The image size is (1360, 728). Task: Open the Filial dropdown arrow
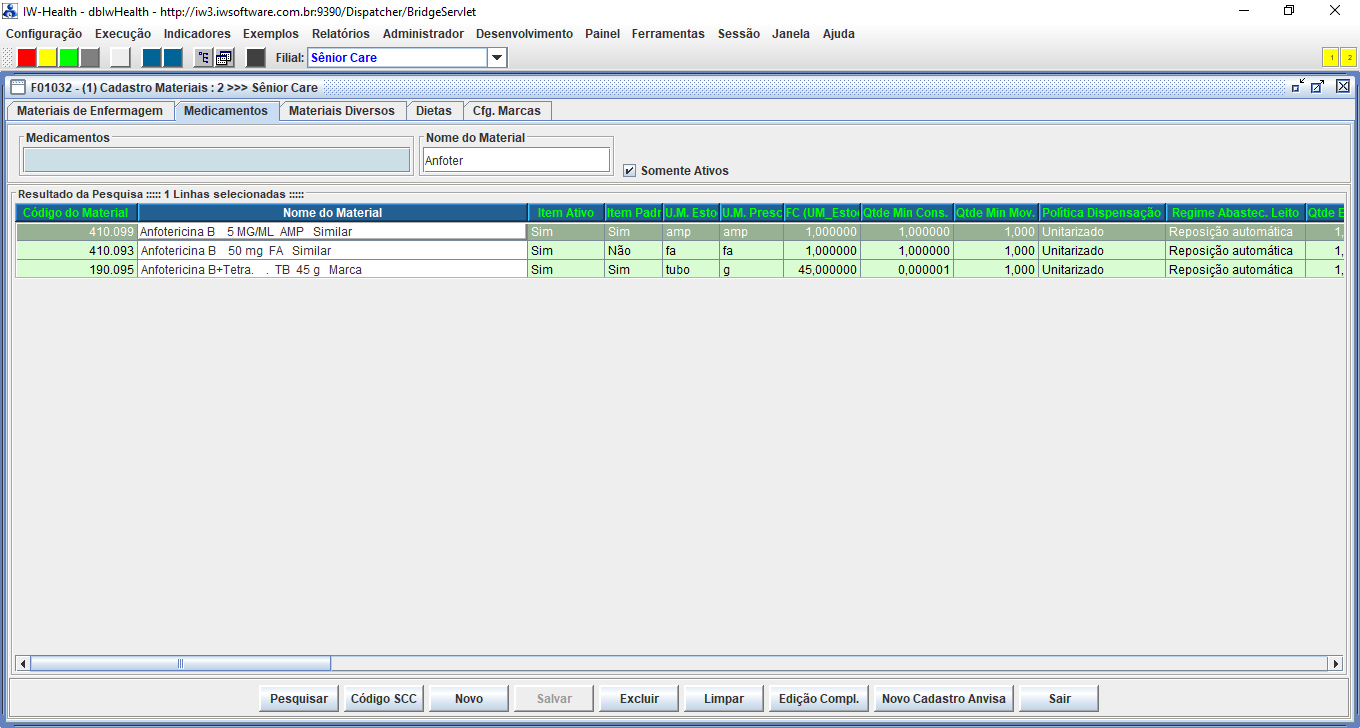(x=497, y=58)
